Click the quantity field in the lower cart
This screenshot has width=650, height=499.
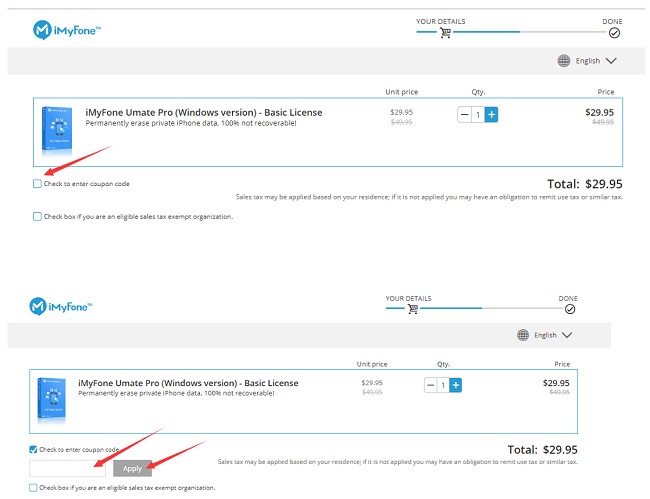click(x=443, y=385)
